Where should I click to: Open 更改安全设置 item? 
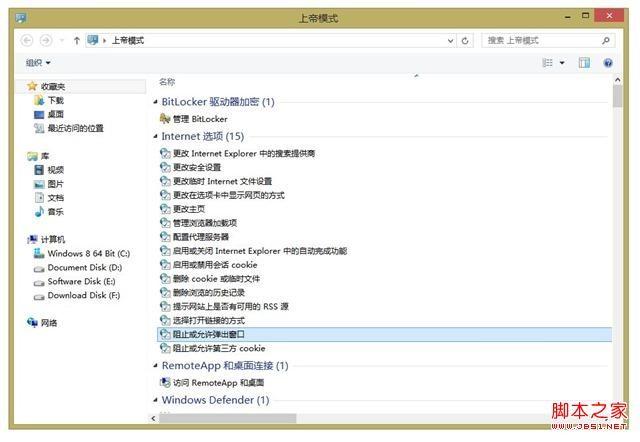click(x=197, y=167)
